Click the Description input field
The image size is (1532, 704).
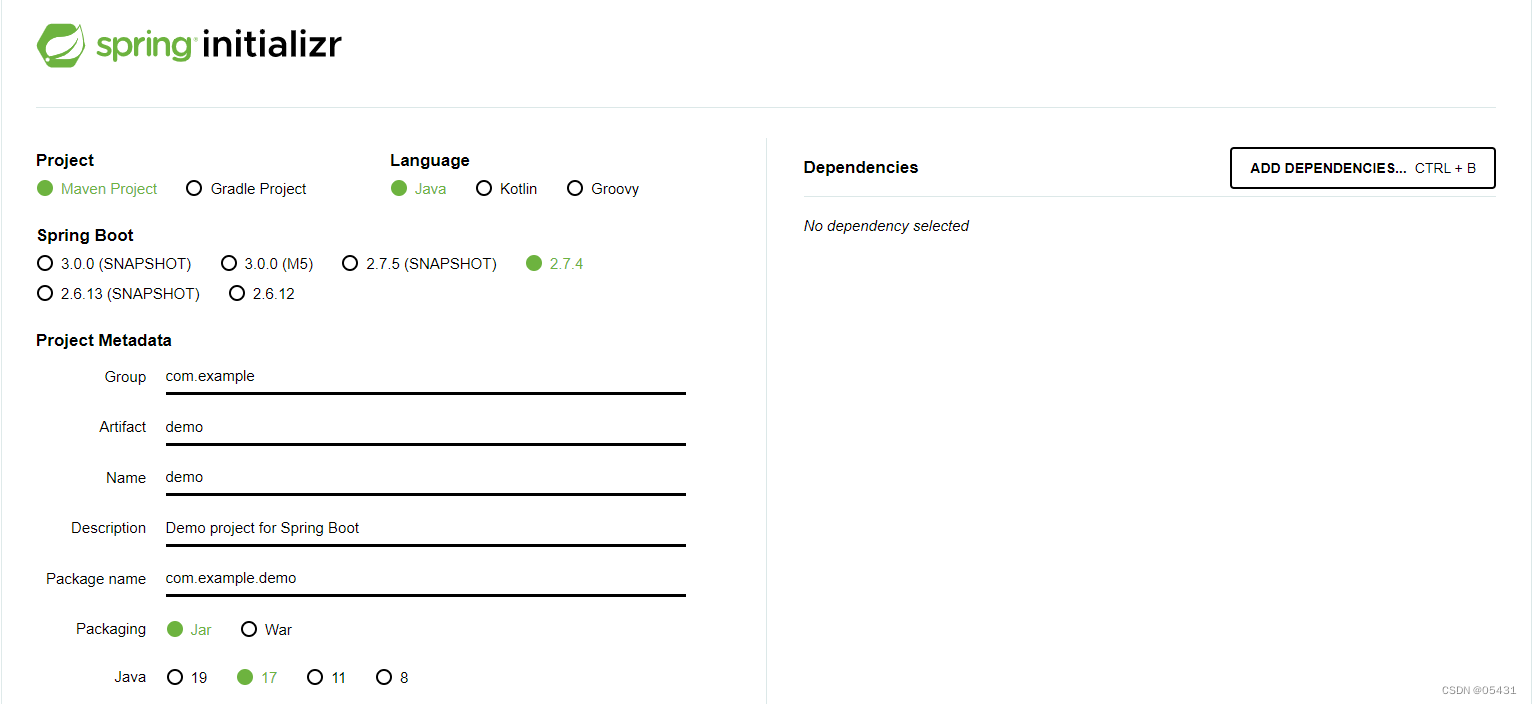point(425,529)
